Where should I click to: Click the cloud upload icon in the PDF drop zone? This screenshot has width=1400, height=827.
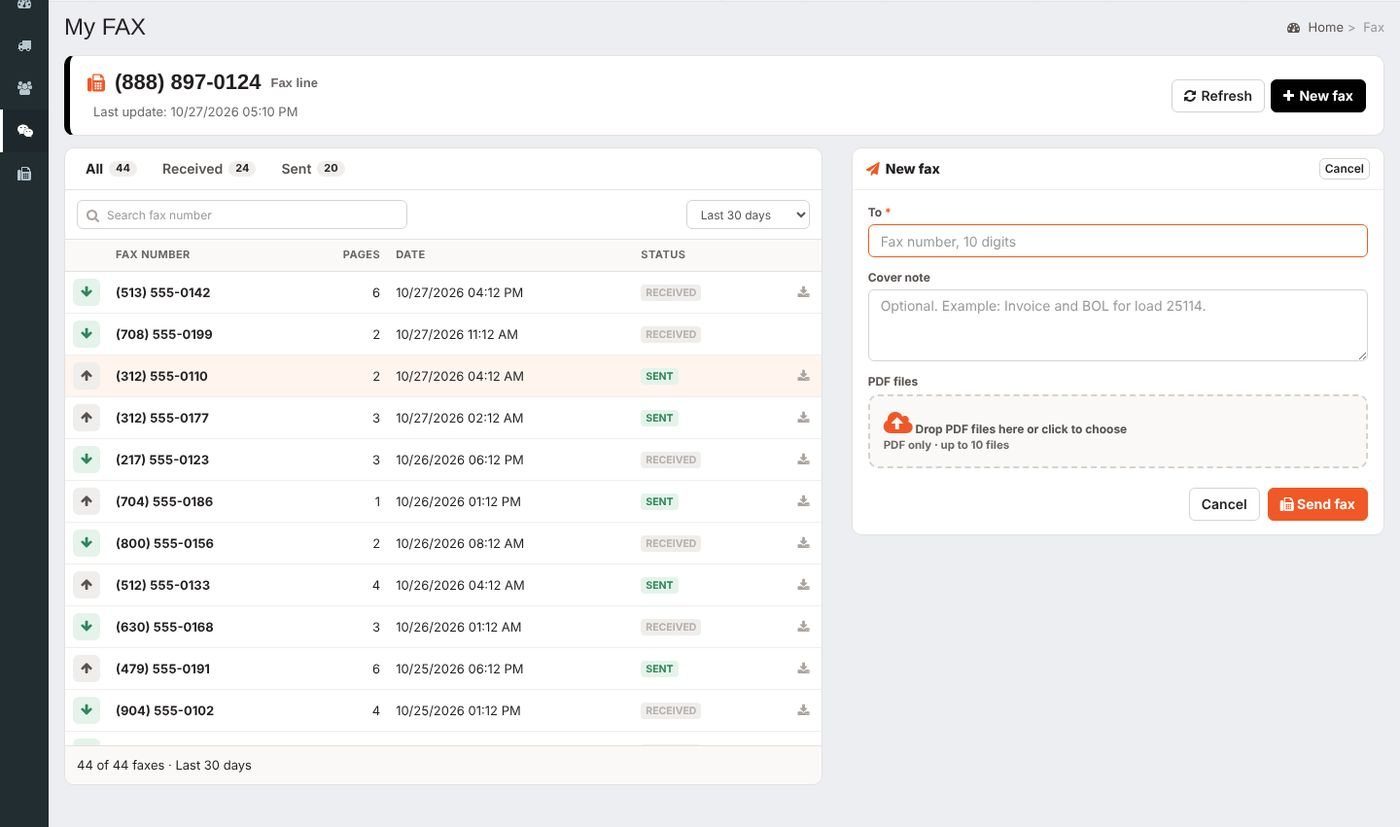(897, 422)
